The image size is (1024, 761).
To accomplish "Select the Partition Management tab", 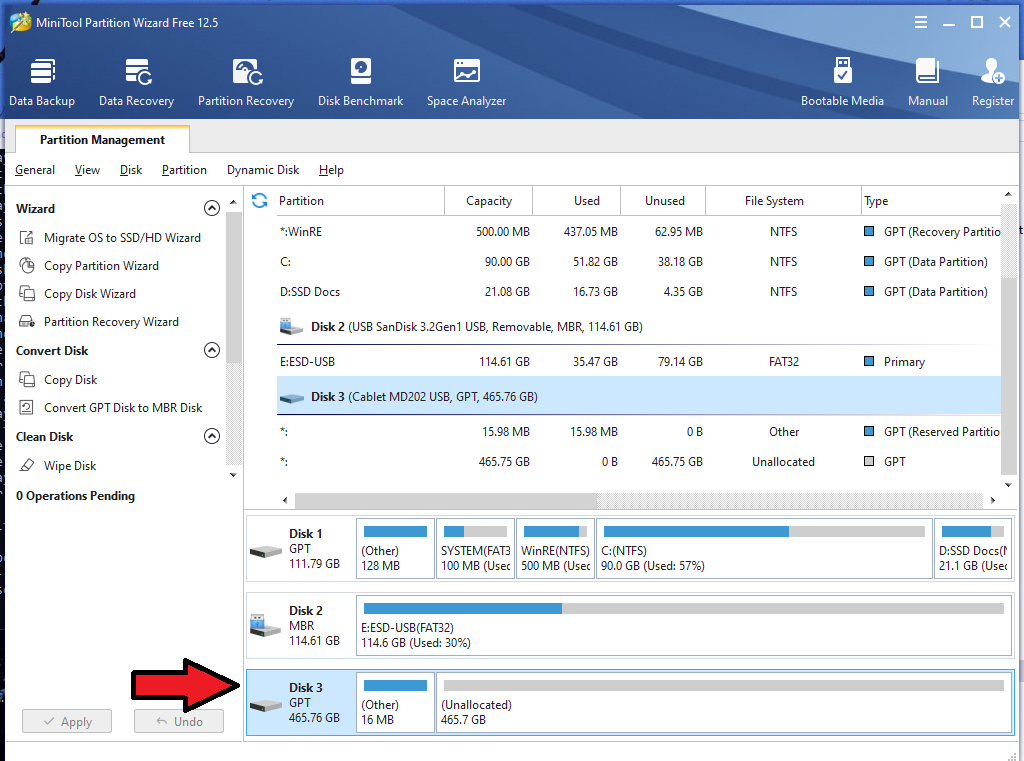I will tap(103, 139).
